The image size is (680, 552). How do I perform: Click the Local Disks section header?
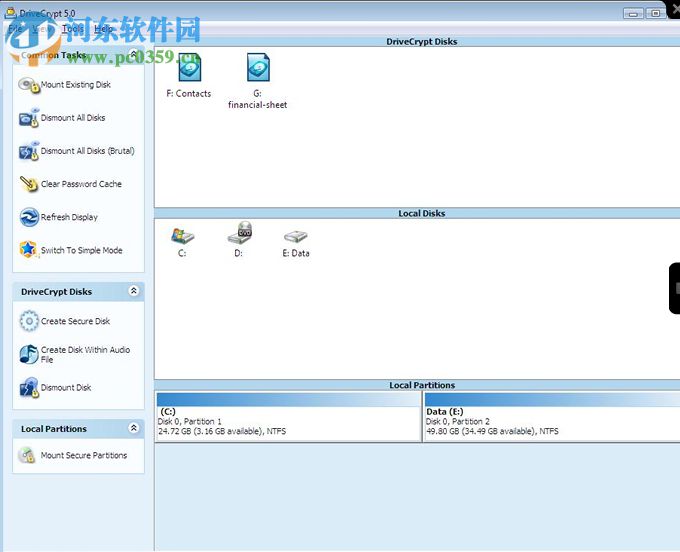pos(422,213)
